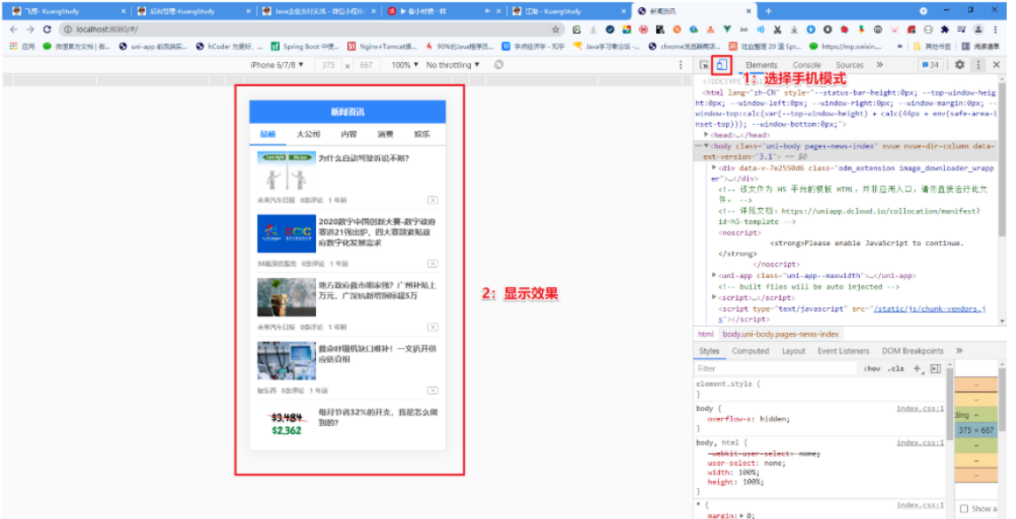
Task: Open the Layout tab
Action: click(x=793, y=351)
